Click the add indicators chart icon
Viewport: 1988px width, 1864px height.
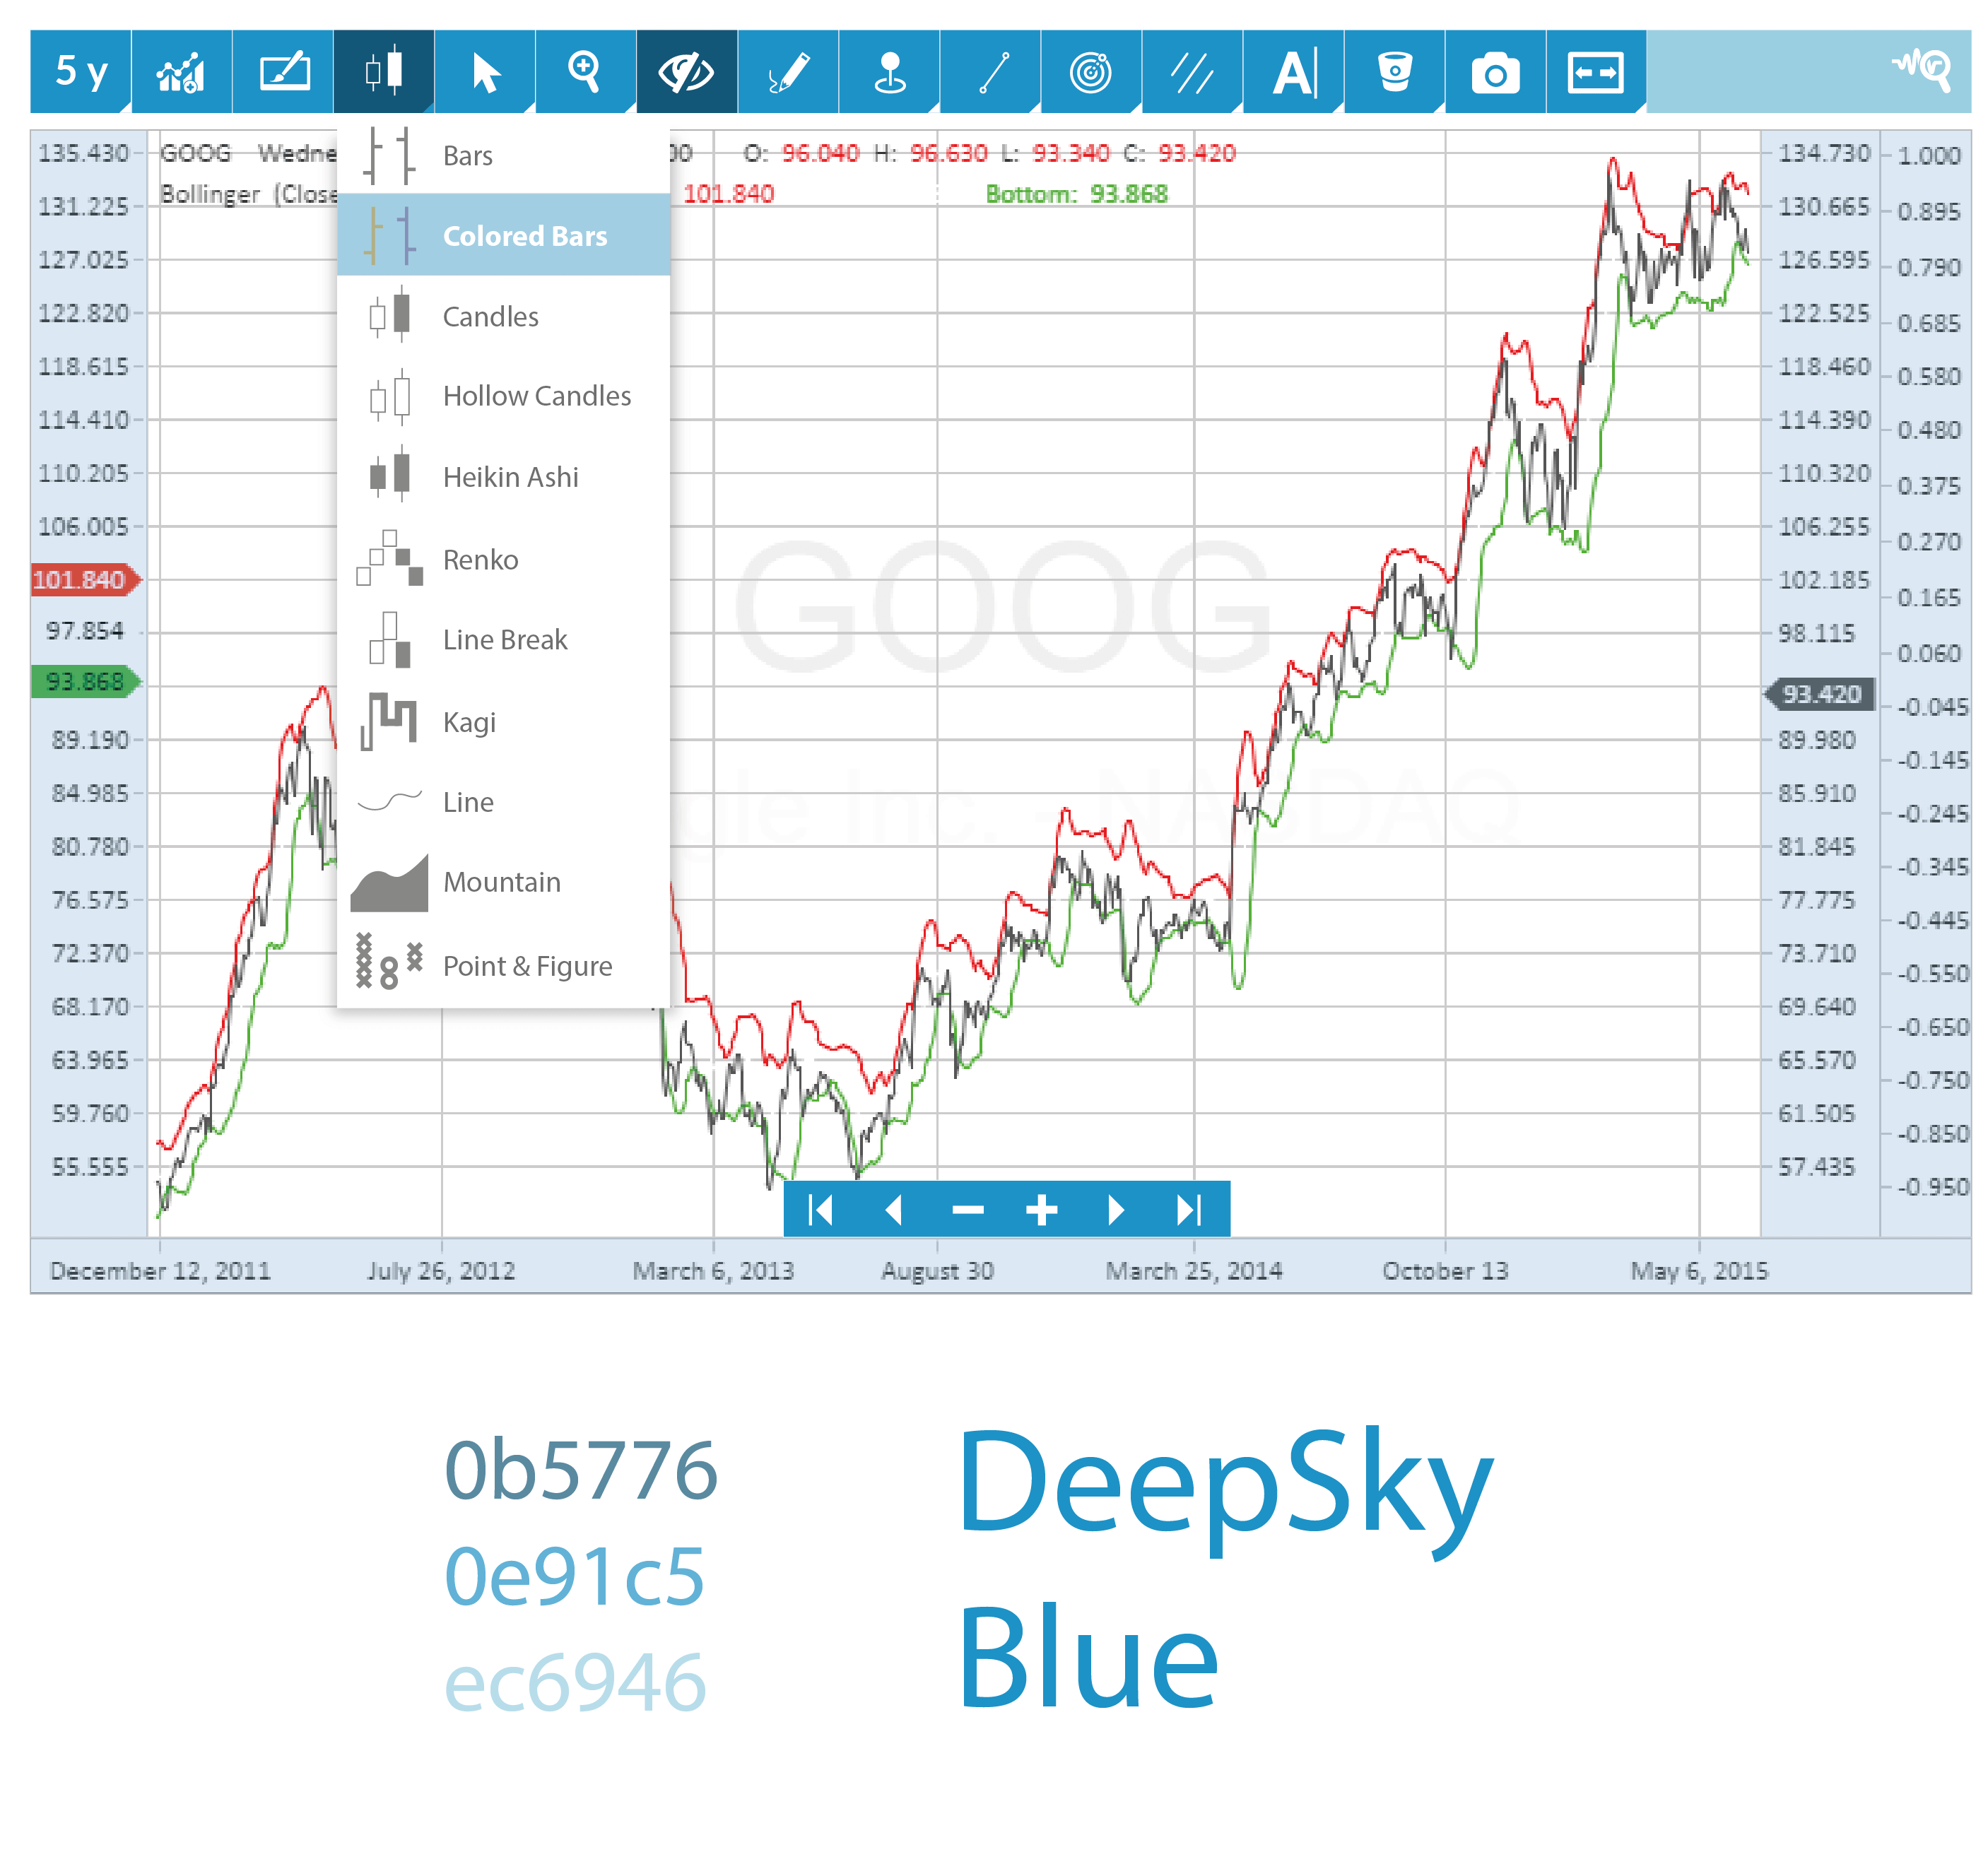pyautogui.click(x=182, y=72)
